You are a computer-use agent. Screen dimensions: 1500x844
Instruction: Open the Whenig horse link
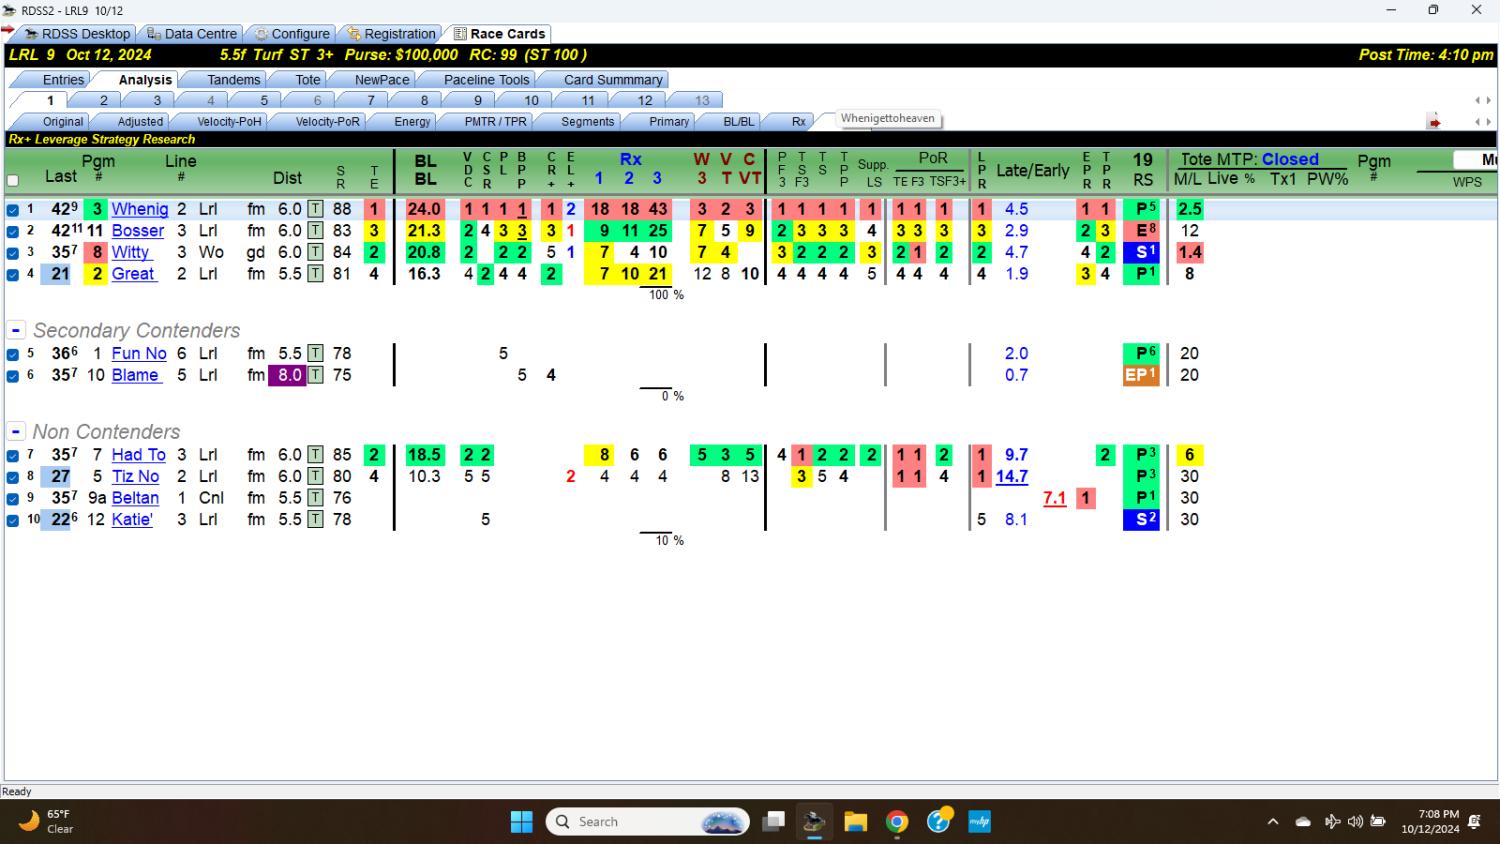(139, 209)
